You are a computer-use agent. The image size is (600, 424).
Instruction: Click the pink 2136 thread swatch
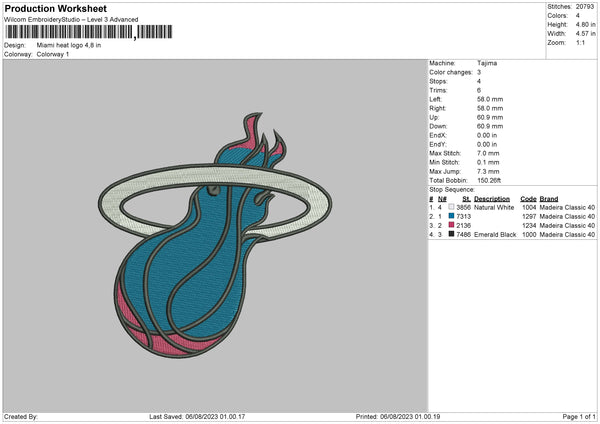[x=452, y=225]
